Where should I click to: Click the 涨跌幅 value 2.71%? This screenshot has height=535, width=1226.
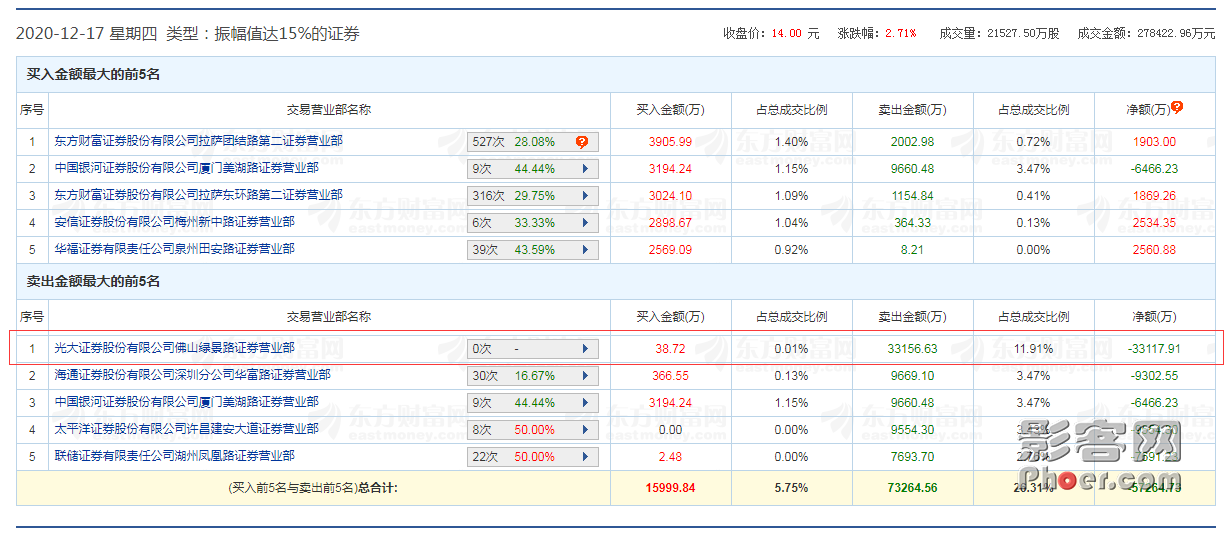[900, 33]
